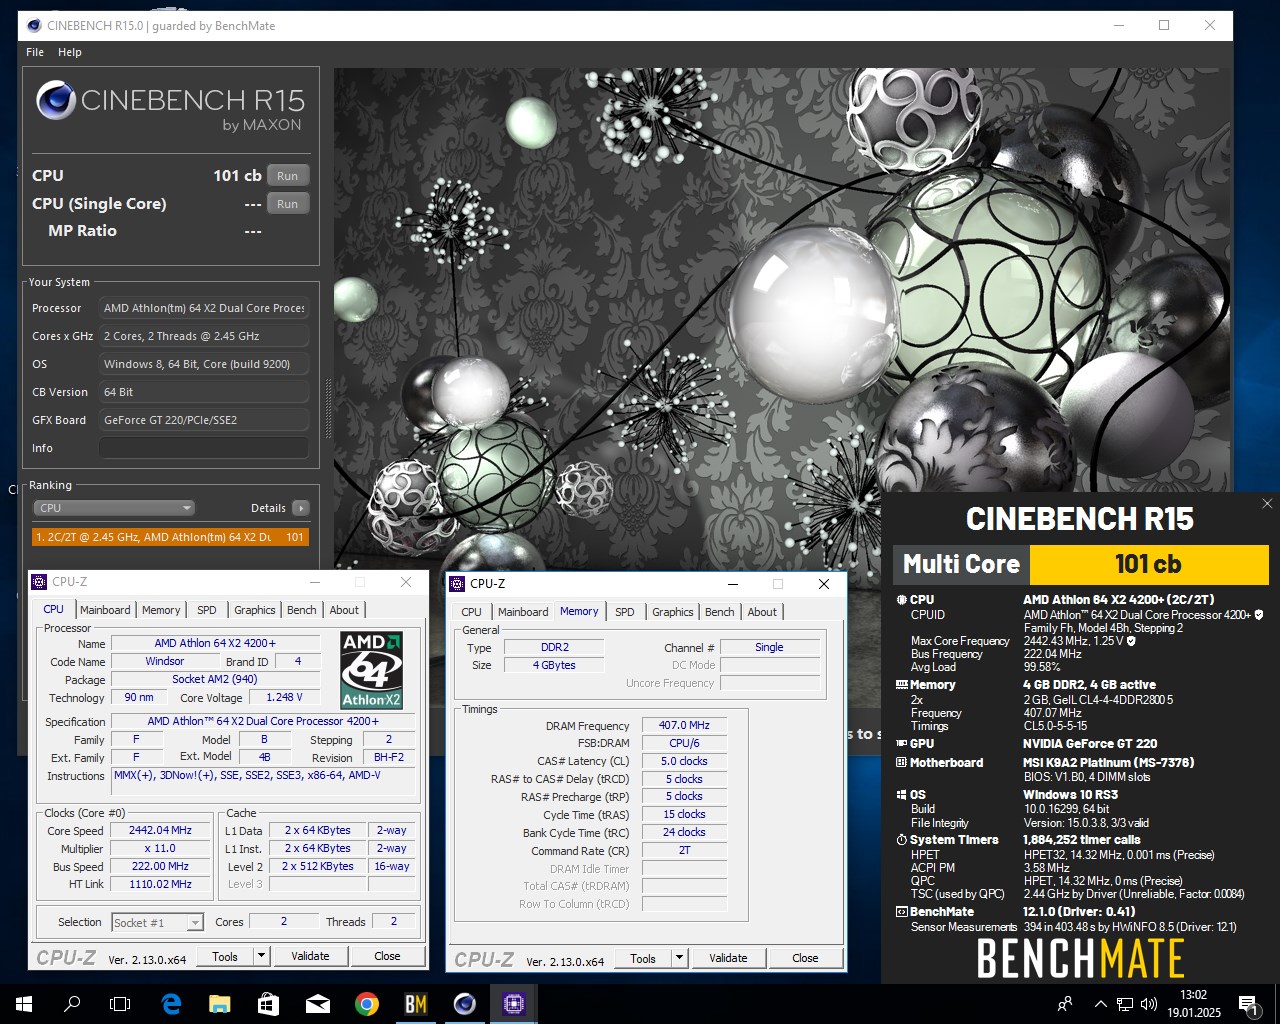This screenshot has height=1024, width=1280.
Task: Click Validate in left CPU-Z
Action: click(310, 956)
